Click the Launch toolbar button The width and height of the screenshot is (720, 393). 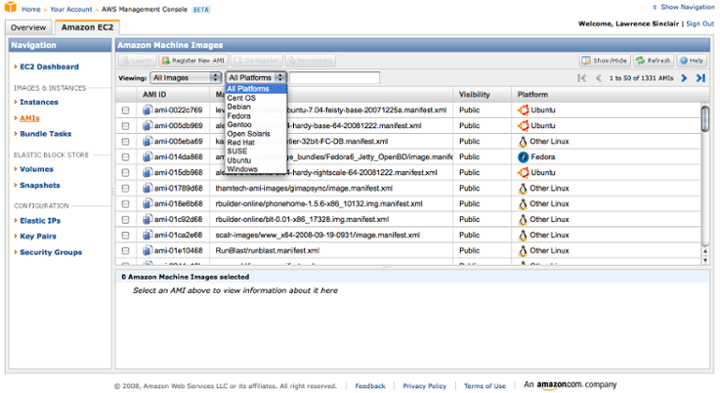point(137,61)
